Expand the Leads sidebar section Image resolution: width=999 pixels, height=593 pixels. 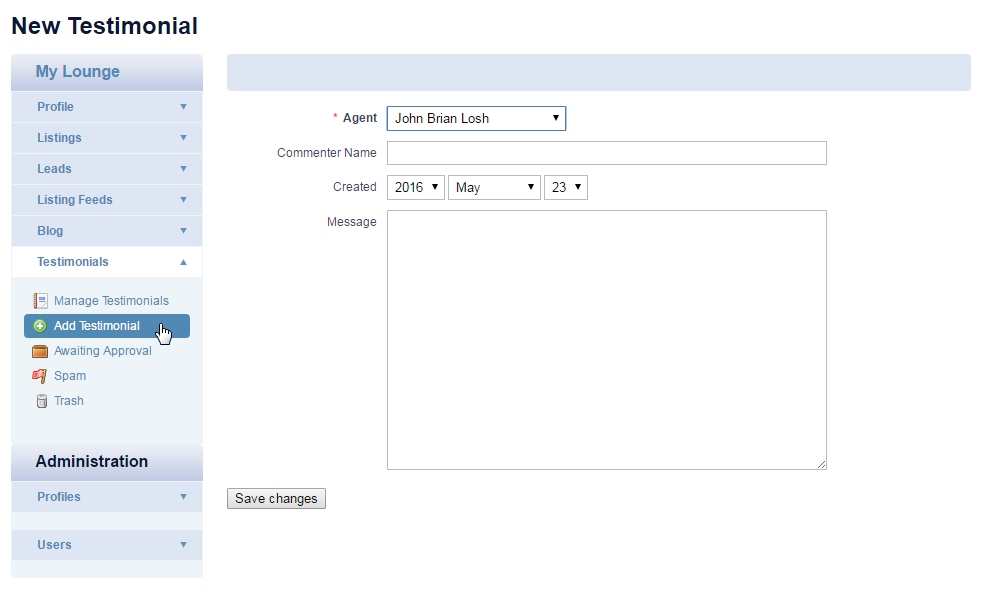107,169
